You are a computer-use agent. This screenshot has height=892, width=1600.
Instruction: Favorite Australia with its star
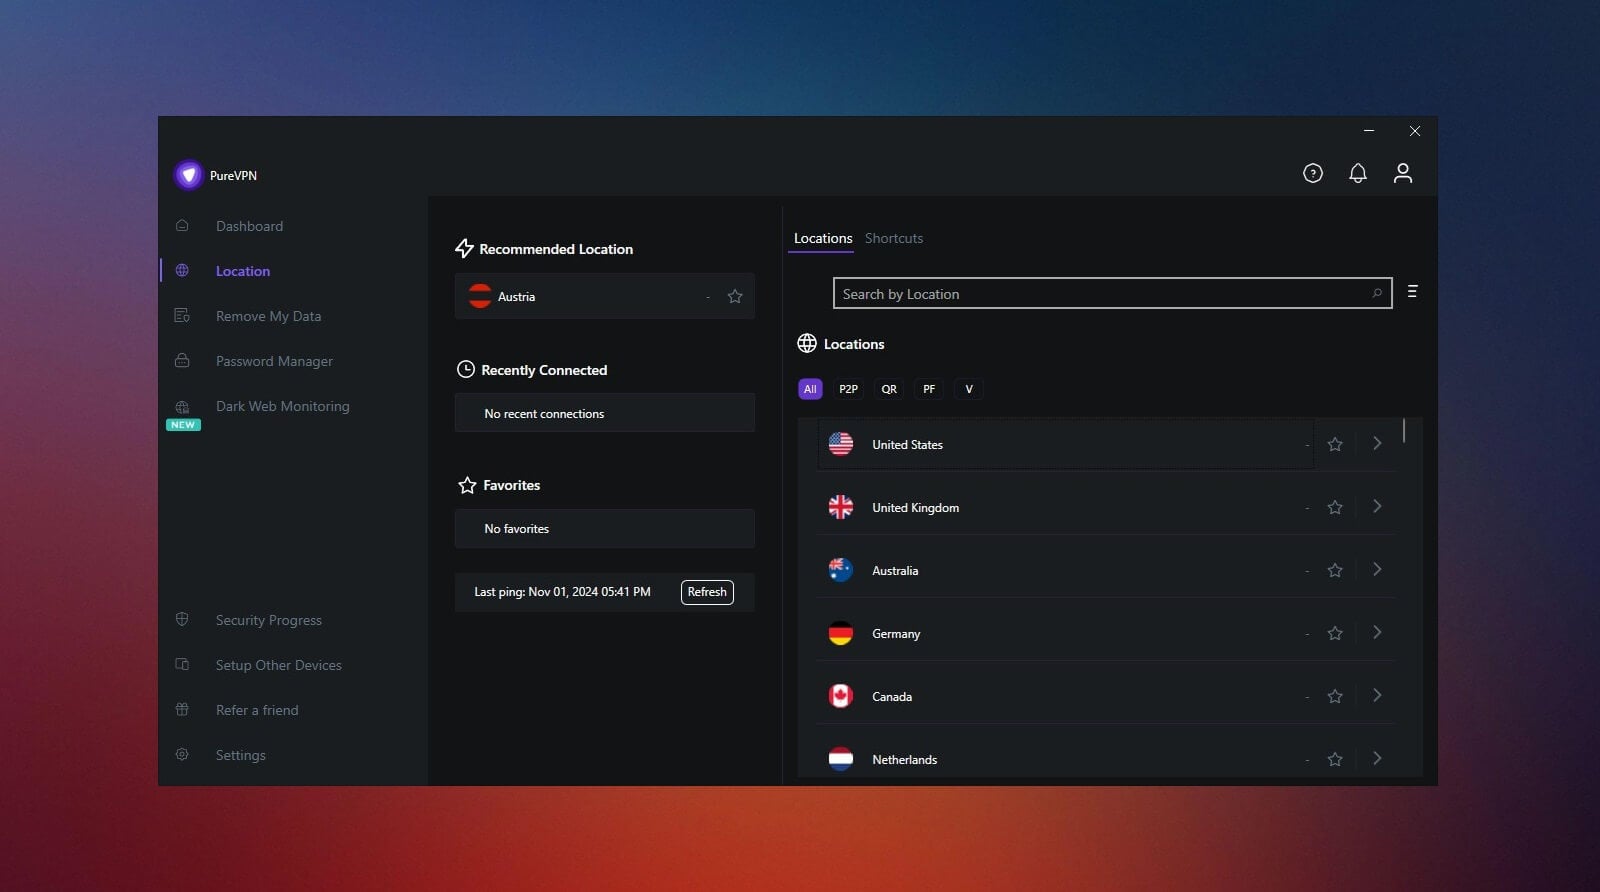click(x=1335, y=570)
